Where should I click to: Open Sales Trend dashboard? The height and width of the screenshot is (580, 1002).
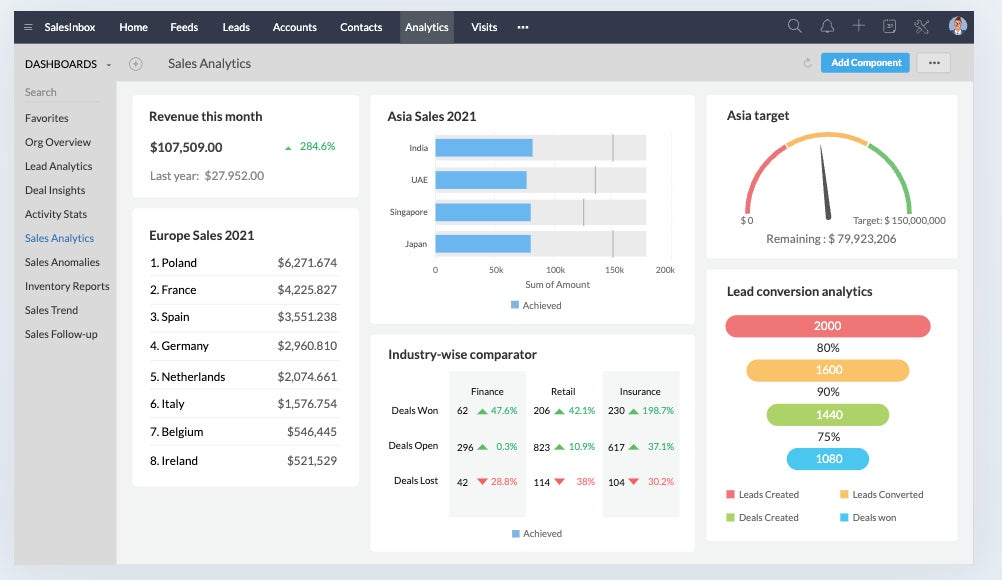pyautogui.click(x=51, y=310)
